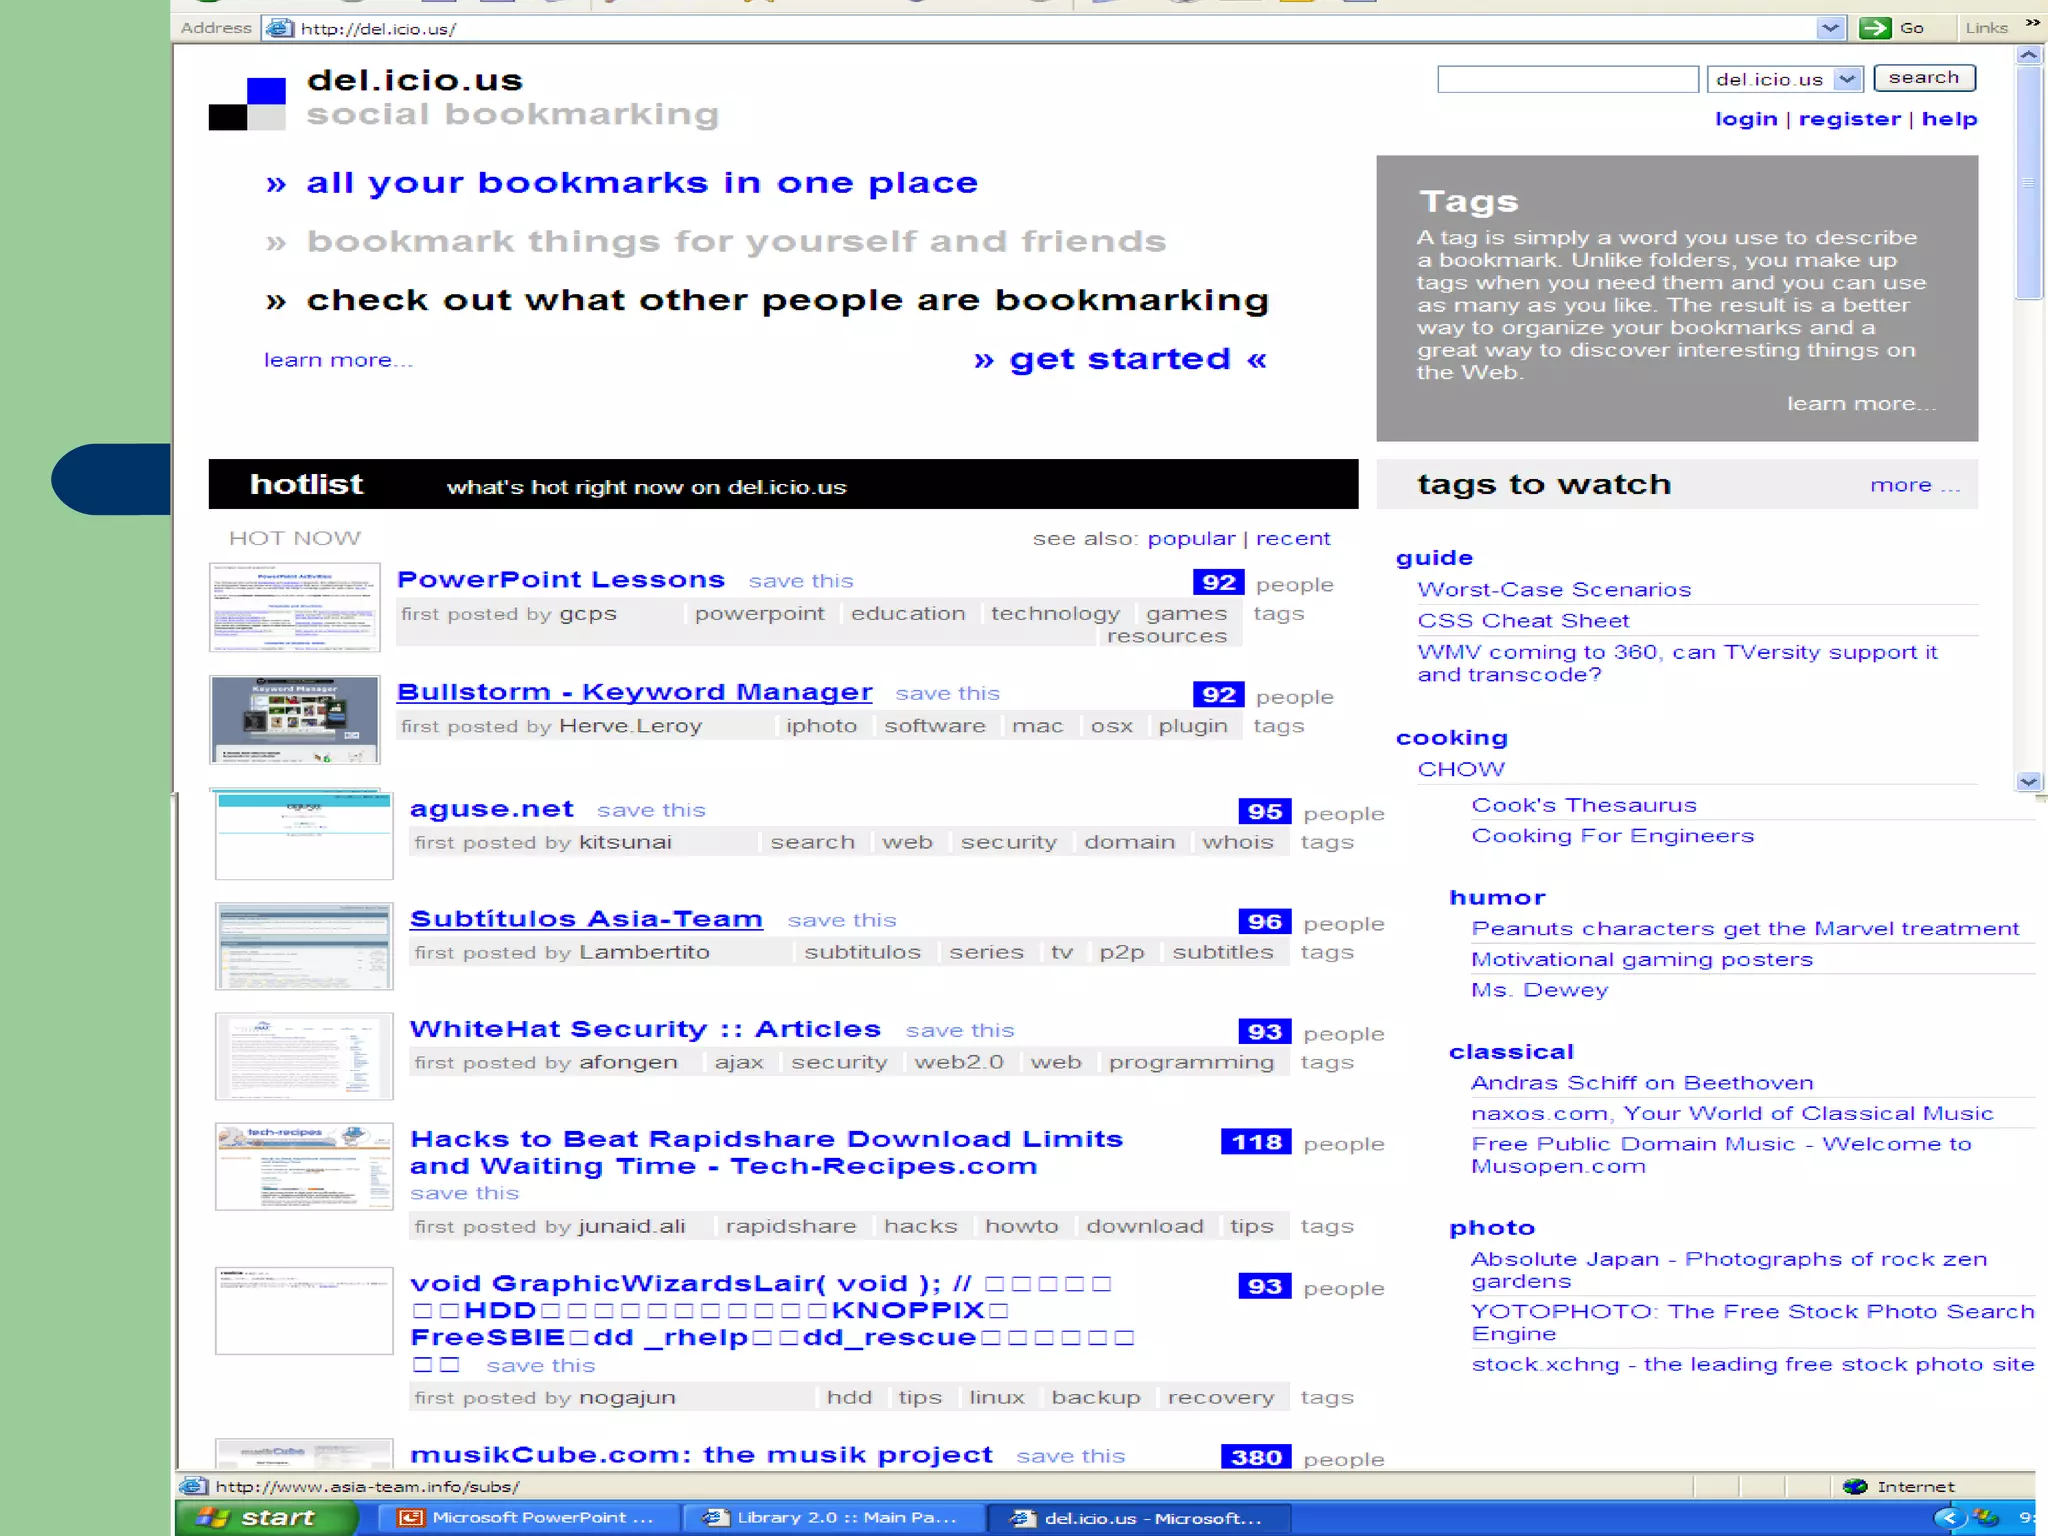Click the Internet zone globe icon
The image size is (2048, 1536).
pyautogui.click(x=1854, y=1486)
